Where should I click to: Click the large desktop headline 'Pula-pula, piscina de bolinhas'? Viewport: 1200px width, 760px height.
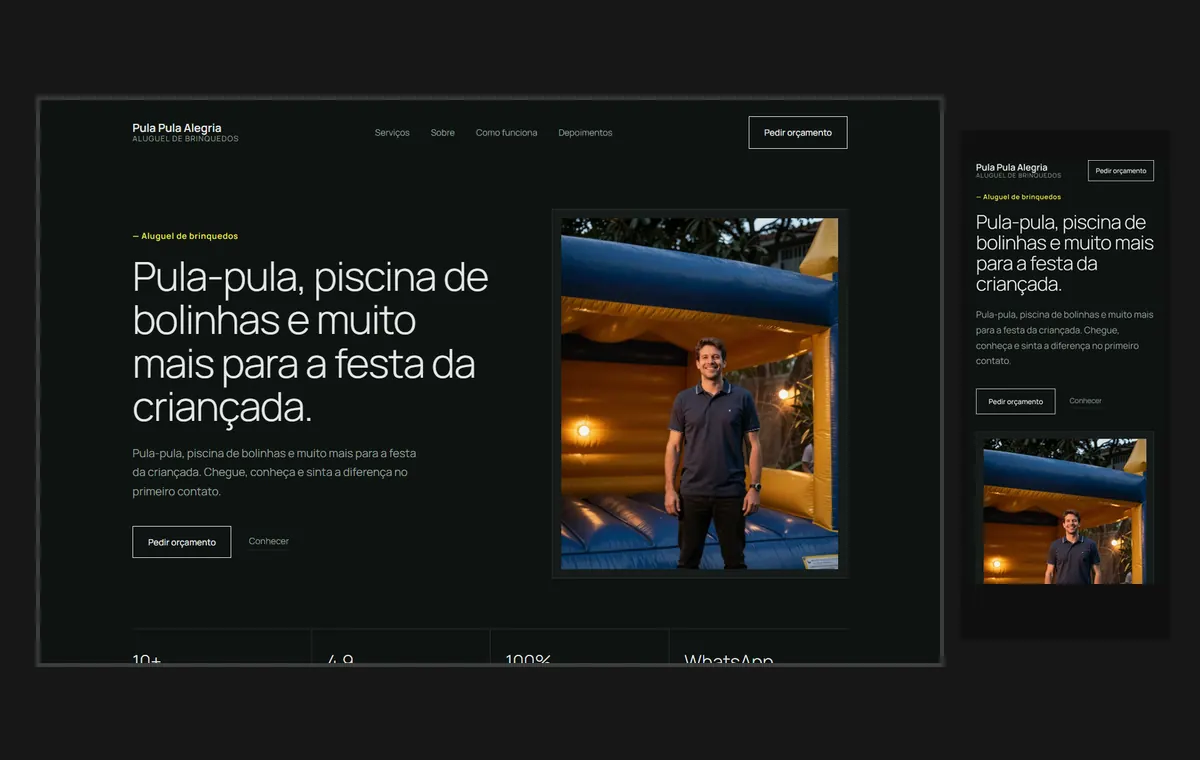pyautogui.click(x=310, y=342)
